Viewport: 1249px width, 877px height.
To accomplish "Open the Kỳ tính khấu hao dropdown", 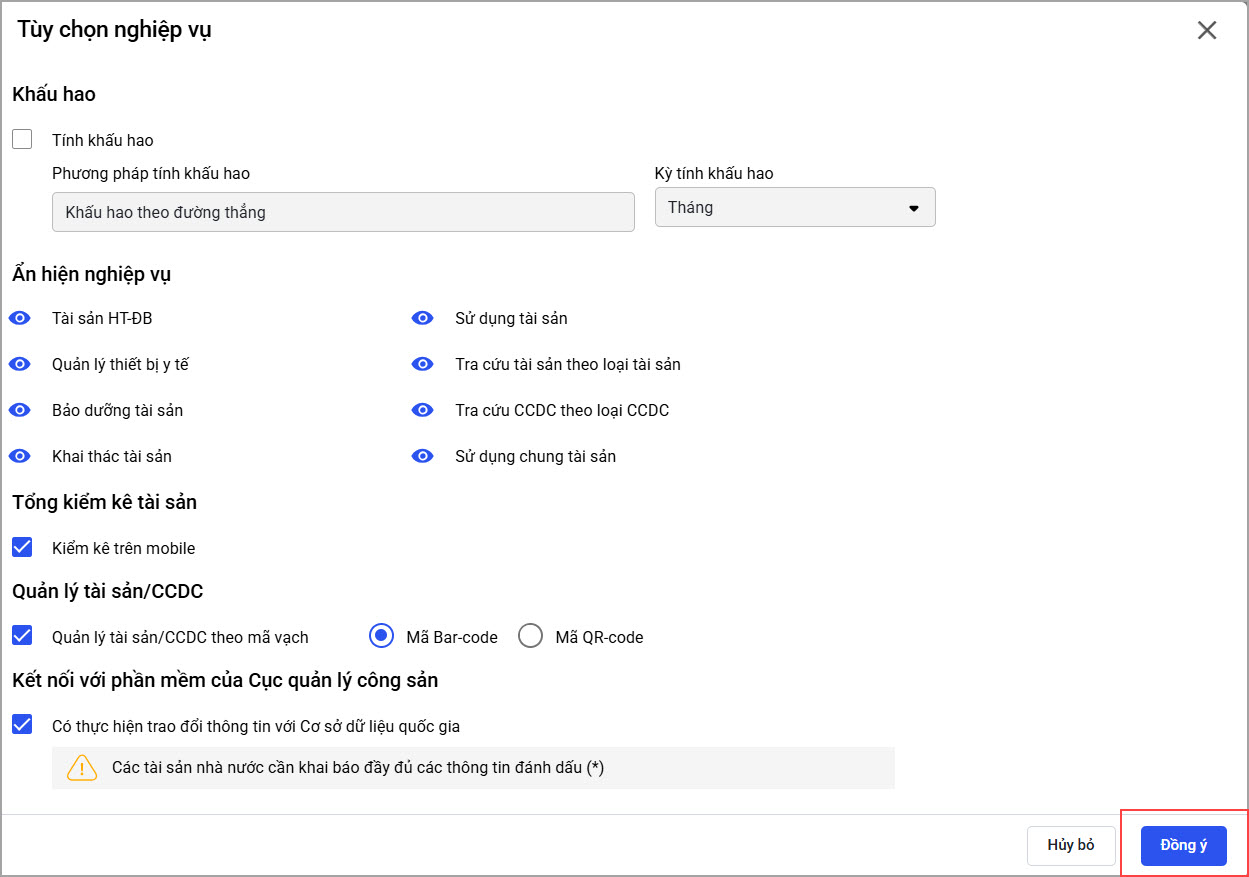I will [x=795, y=208].
